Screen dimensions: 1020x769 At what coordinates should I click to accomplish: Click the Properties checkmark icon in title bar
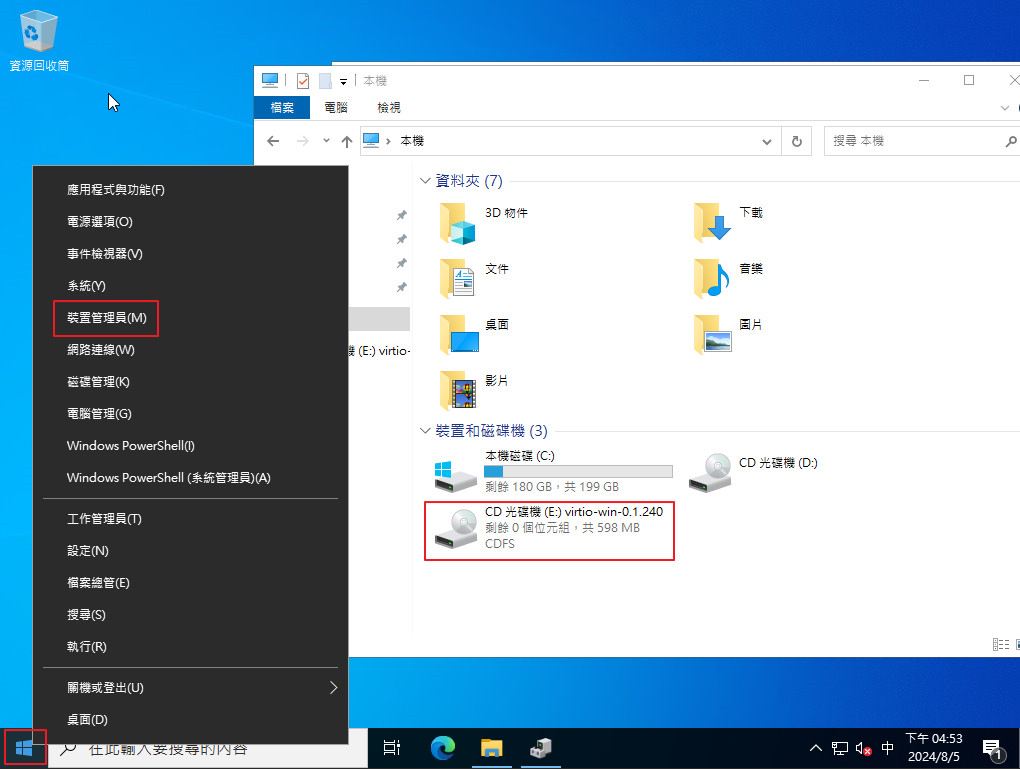click(x=303, y=81)
